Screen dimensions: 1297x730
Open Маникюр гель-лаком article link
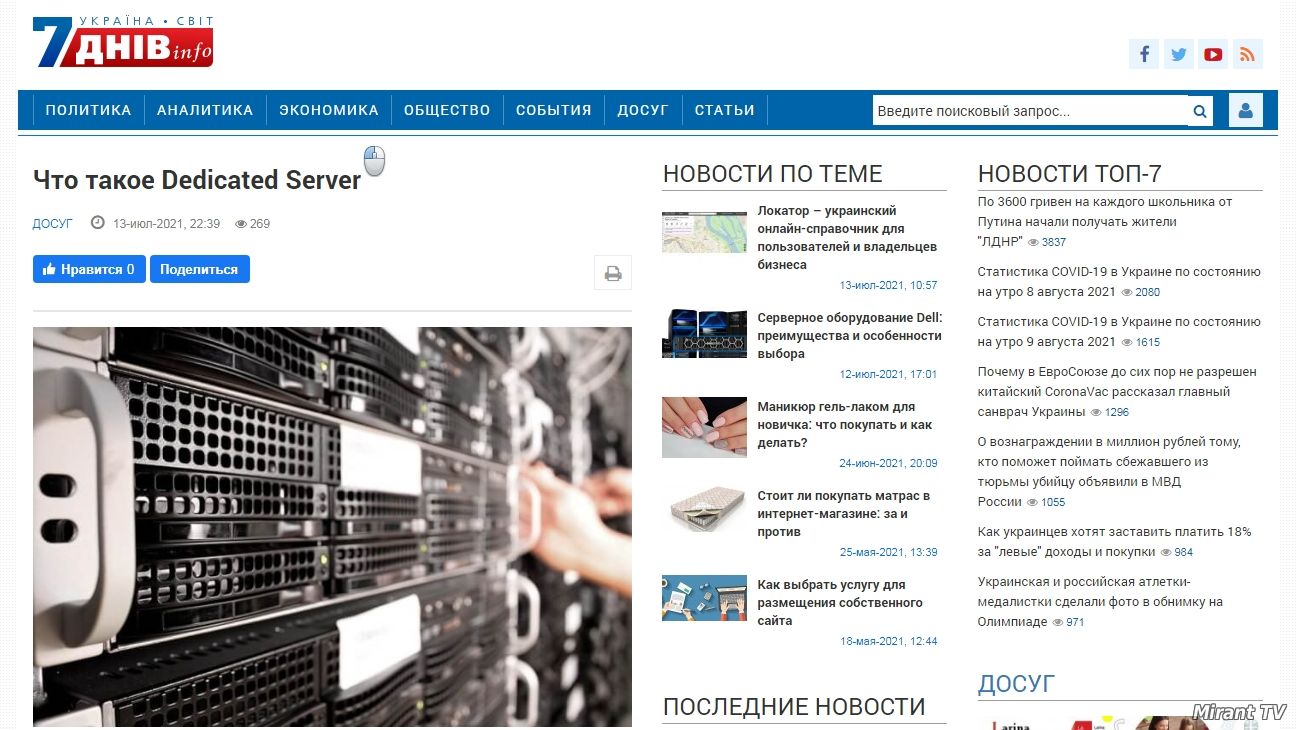coord(844,425)
